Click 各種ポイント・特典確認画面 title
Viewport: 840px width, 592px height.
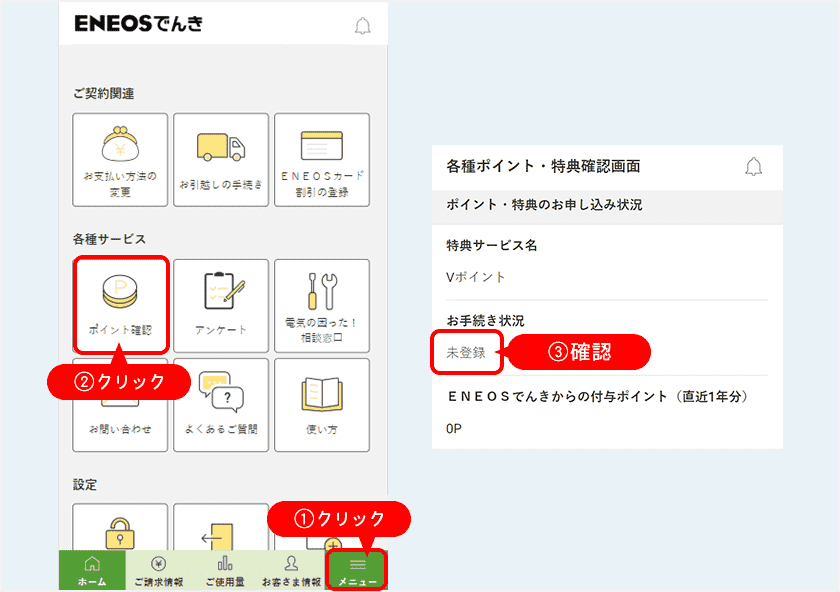[543, 167]
